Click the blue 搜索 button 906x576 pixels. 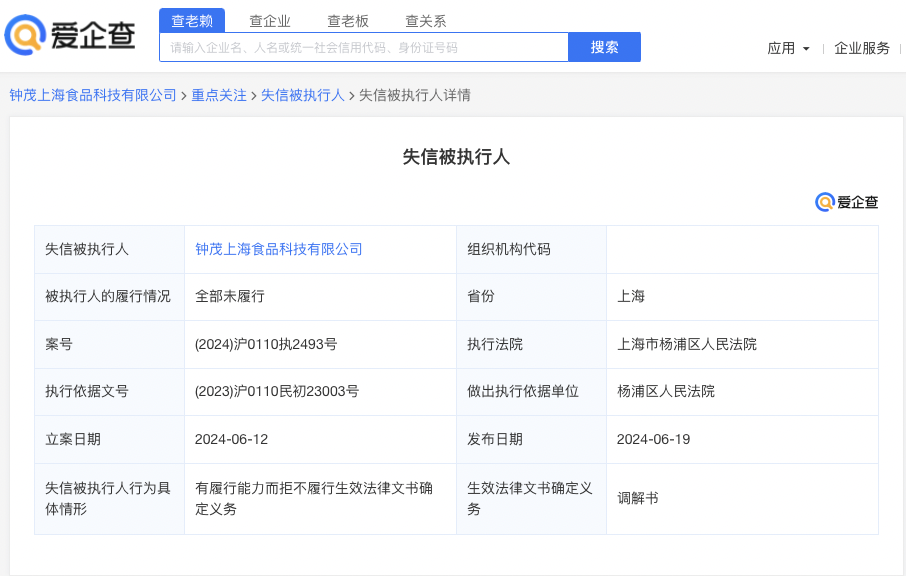click(x=604, y=47)
